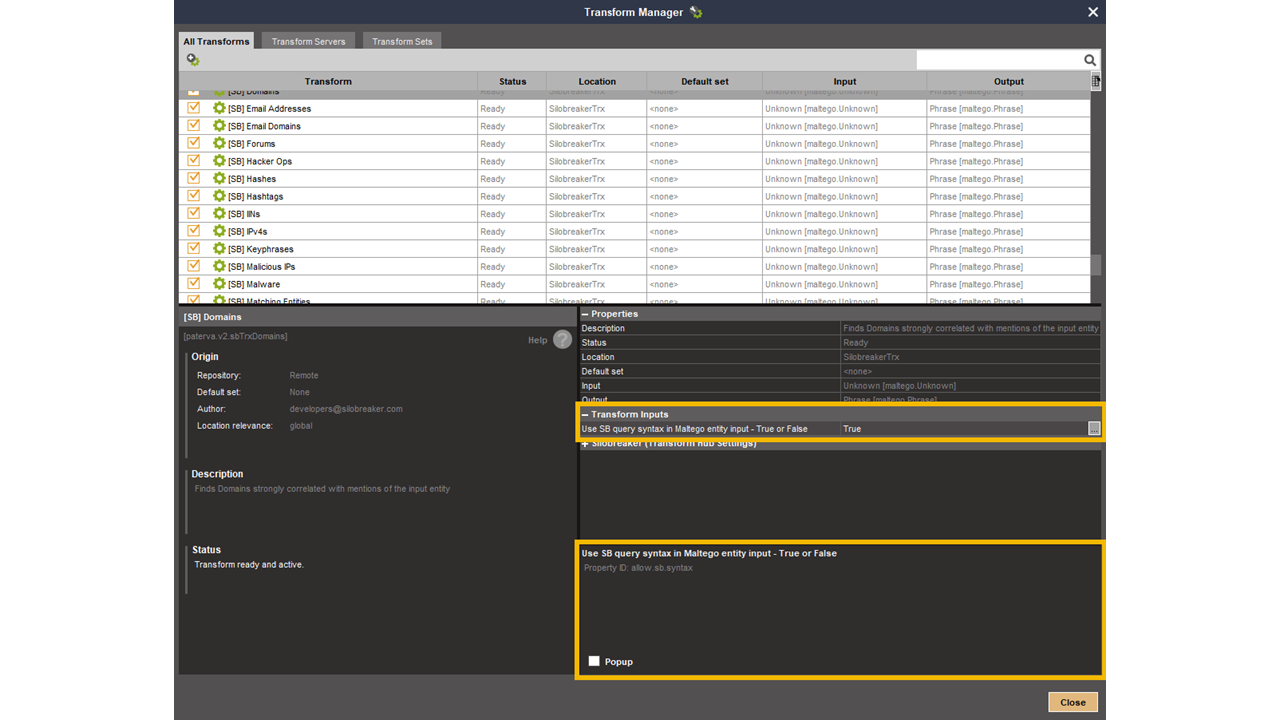Click the search magnifier icon
The height and width of the screenshot is (720, 1280).
click(x=1090, y=60)
